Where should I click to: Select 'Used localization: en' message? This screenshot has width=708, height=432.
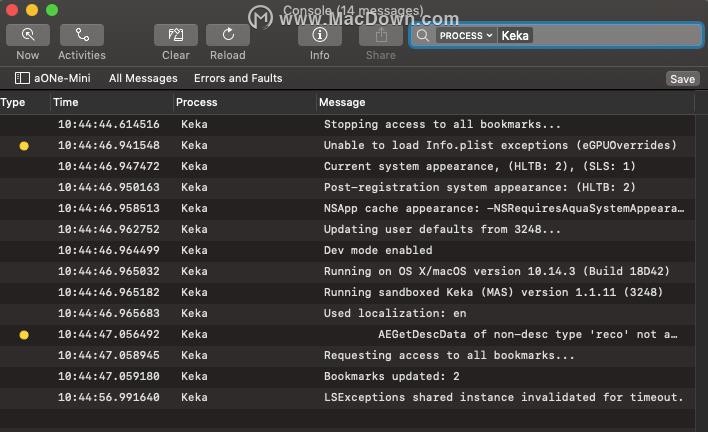point(395,313)
